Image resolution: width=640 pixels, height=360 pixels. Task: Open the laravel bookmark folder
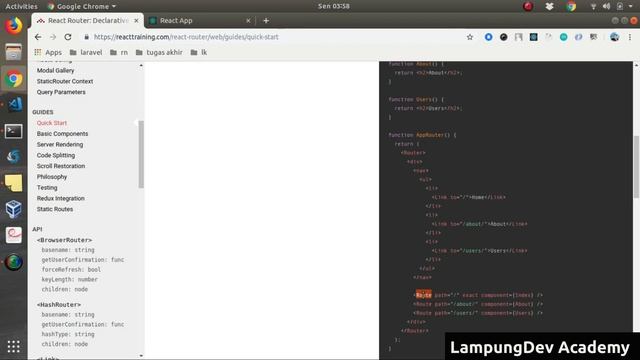tap(86, 52)
